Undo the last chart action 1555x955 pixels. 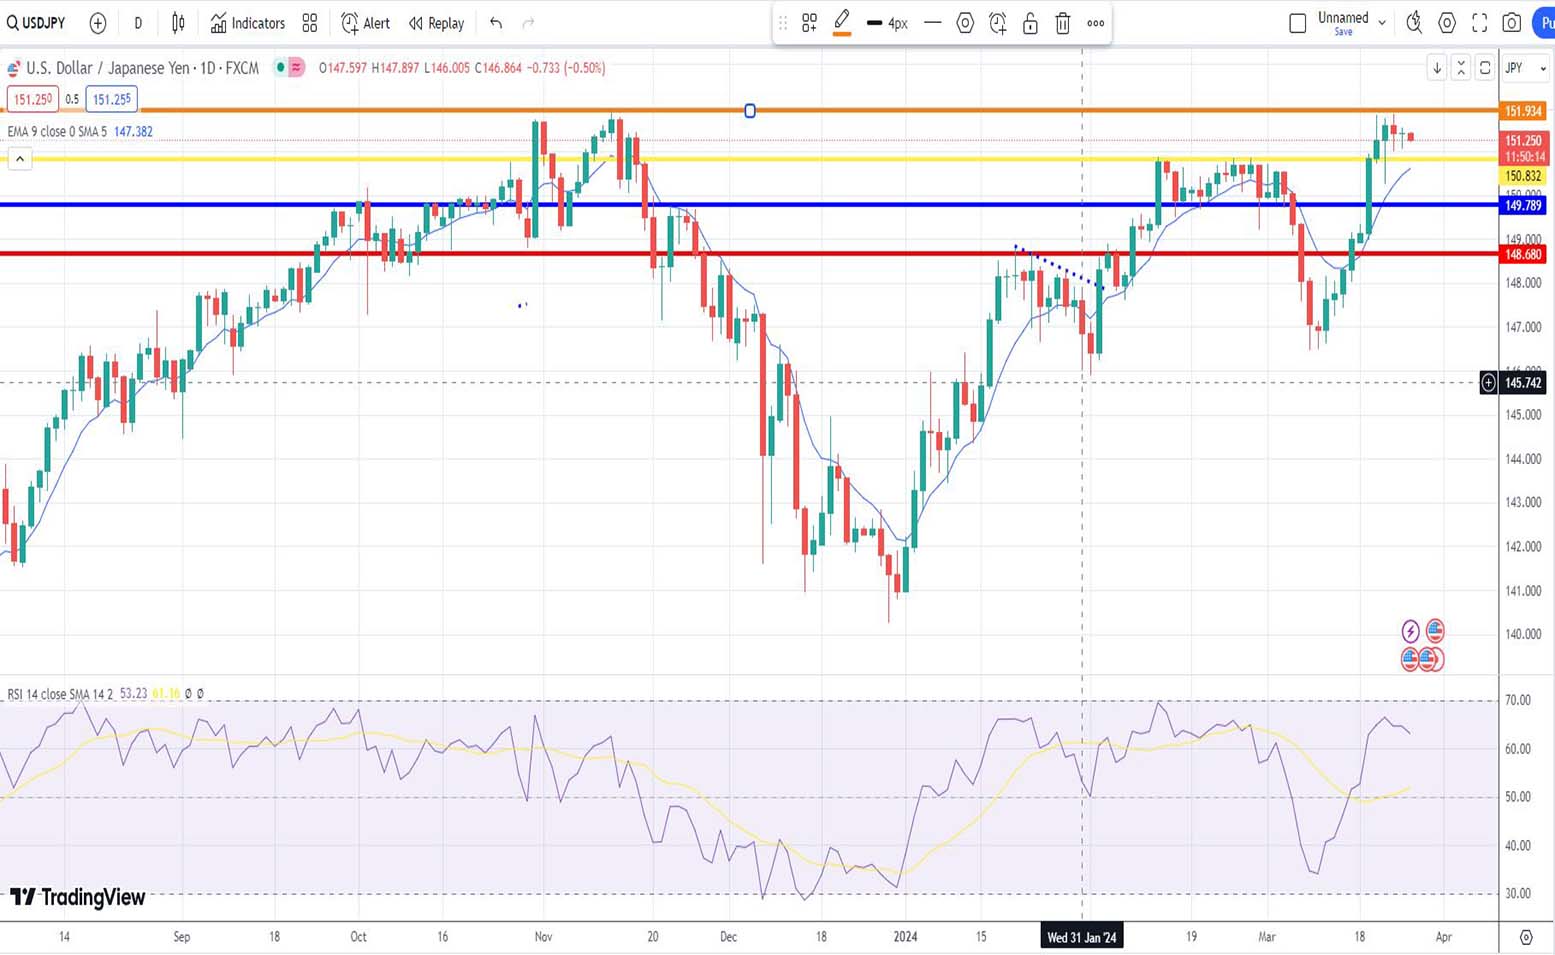(496, 23)
